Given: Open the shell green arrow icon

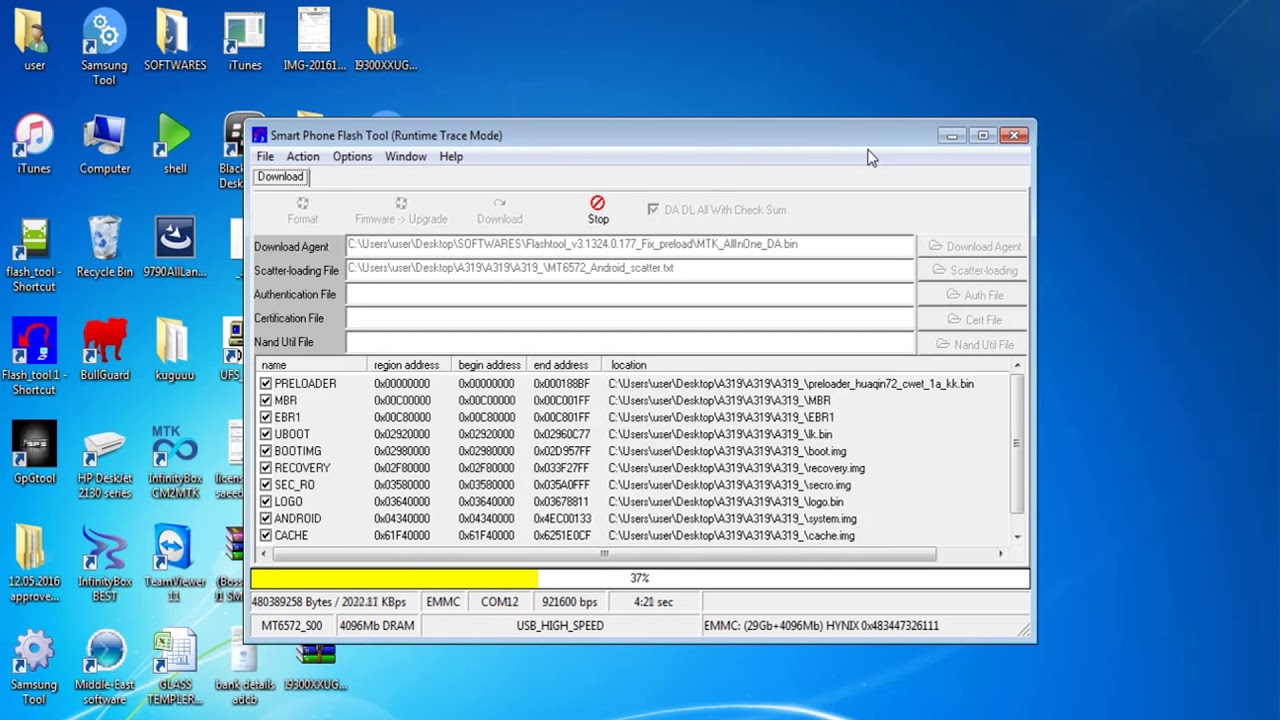Looking at the screenshot, I should (174, 136).
